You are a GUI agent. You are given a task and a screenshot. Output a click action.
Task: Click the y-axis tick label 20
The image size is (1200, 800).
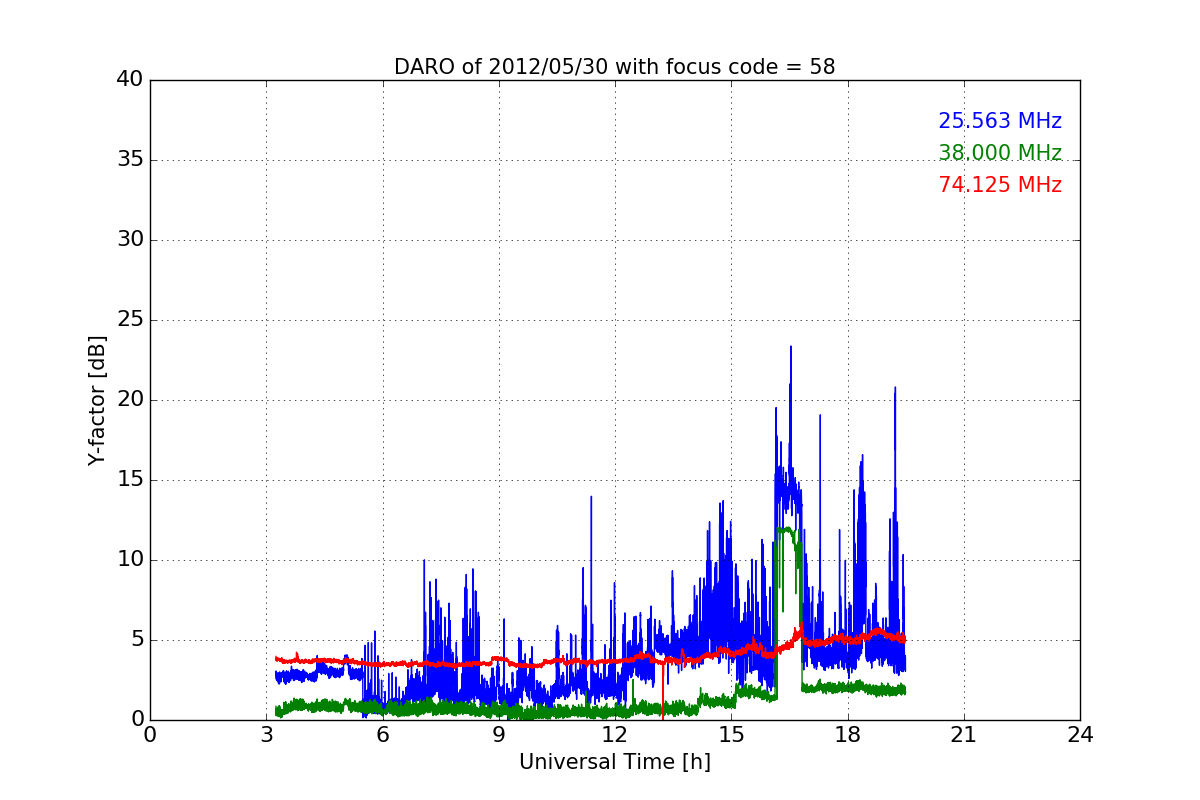pos(130,400)
